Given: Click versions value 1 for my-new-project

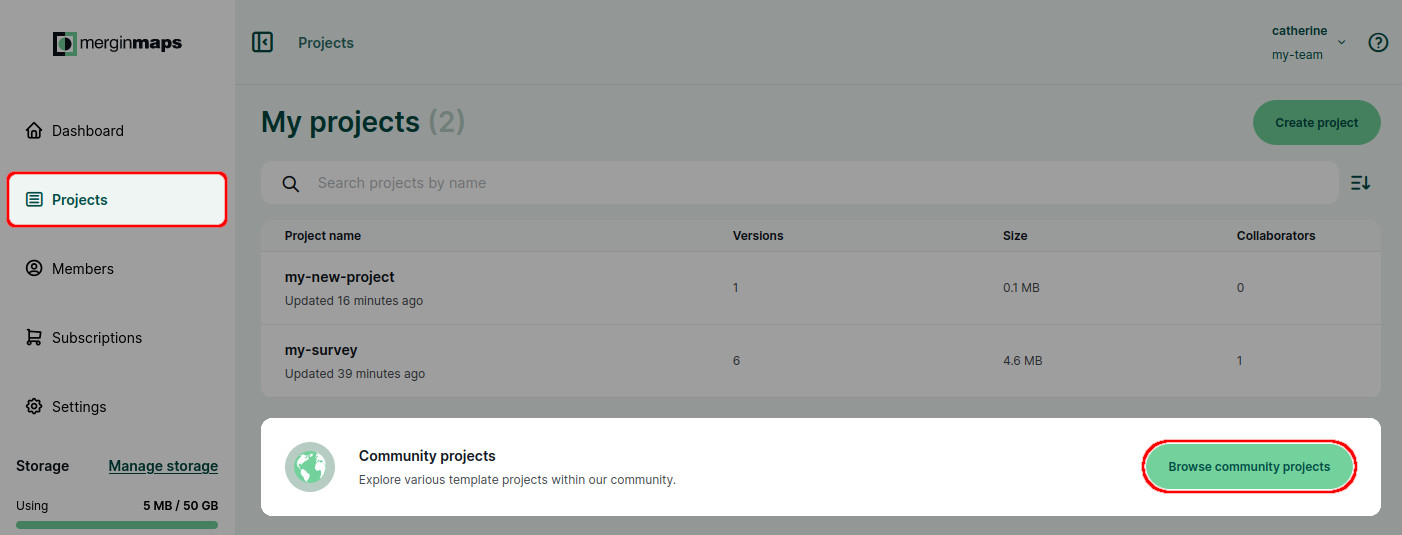Looking at the screenshot, I should [736, 288].
